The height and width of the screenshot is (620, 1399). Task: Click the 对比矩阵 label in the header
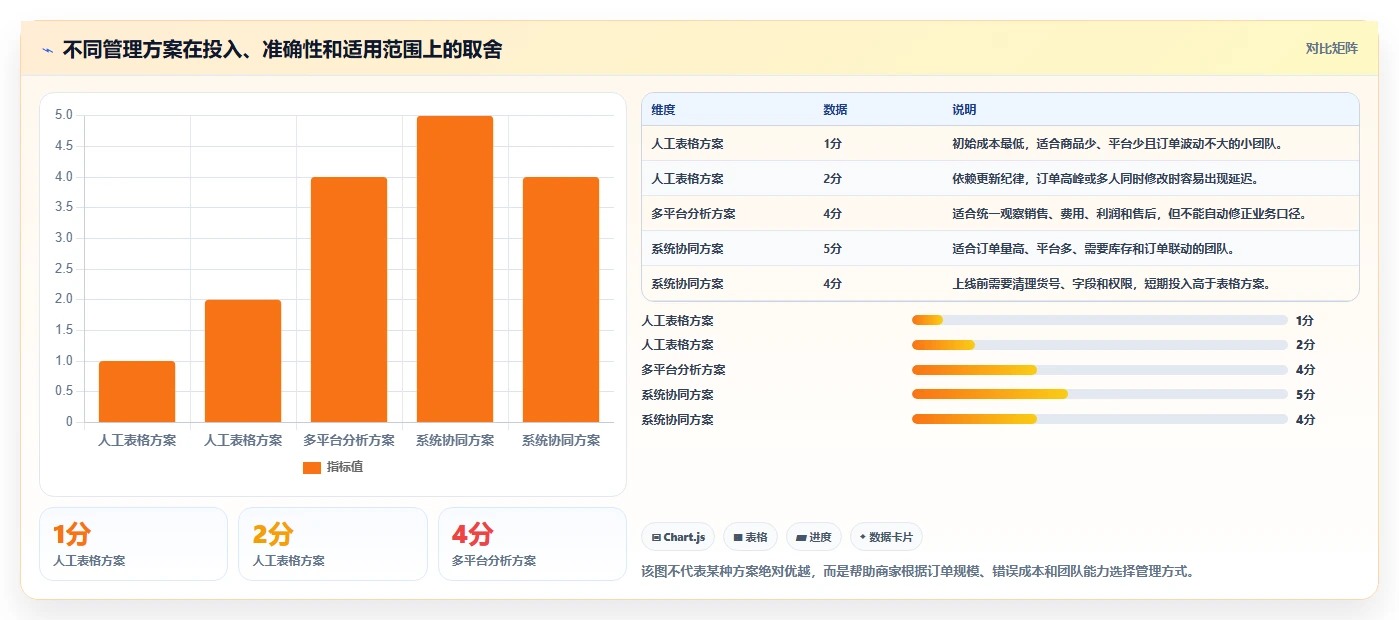click(1331, 48)
